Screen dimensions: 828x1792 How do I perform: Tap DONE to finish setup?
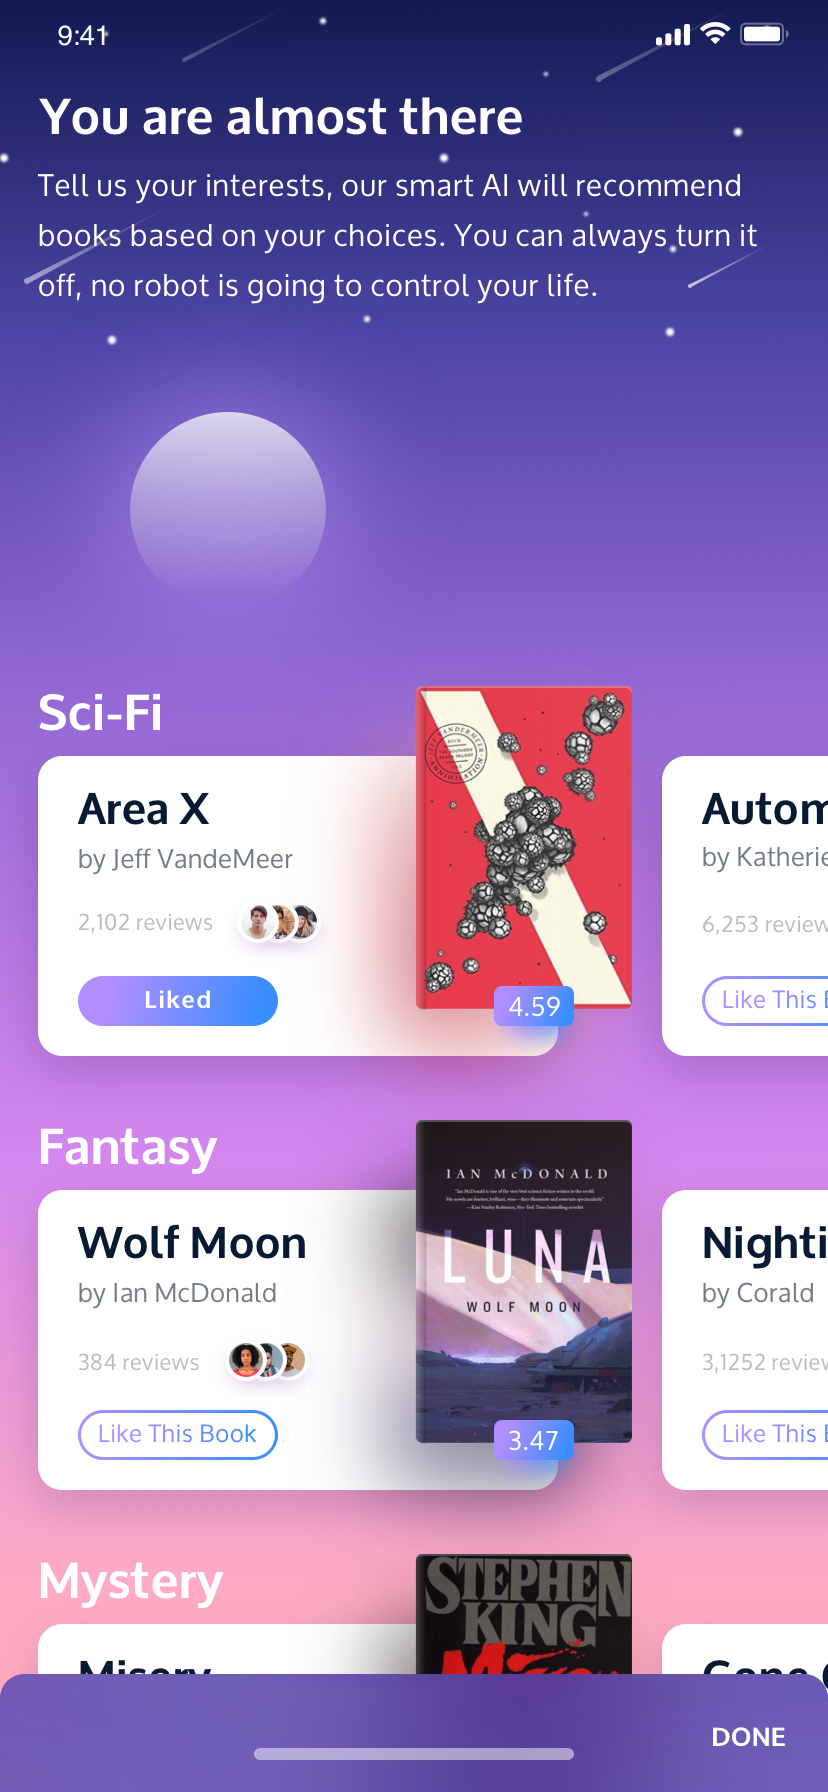tap(748, 1737)
